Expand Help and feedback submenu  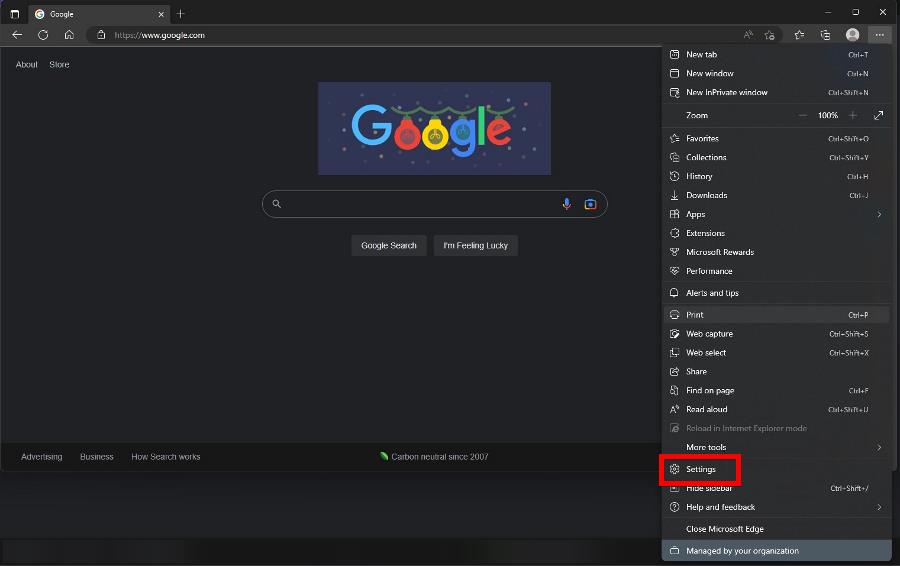click(x=777, y=507)
